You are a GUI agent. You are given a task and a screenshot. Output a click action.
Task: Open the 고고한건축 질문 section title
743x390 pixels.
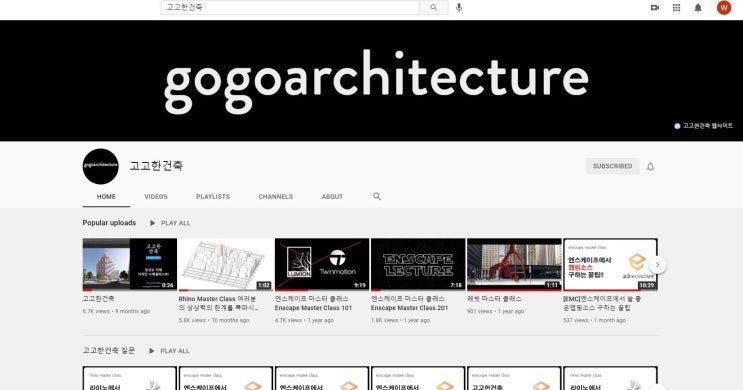point(109,351)
